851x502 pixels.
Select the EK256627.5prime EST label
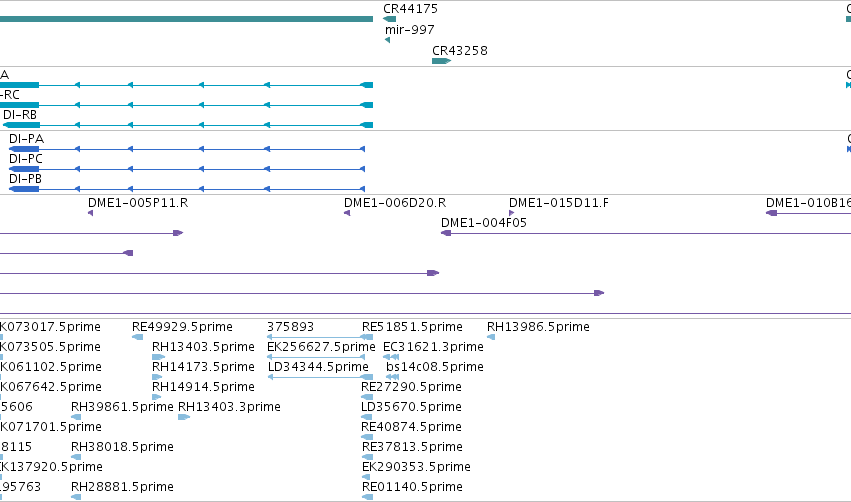(x=321, y=347)
